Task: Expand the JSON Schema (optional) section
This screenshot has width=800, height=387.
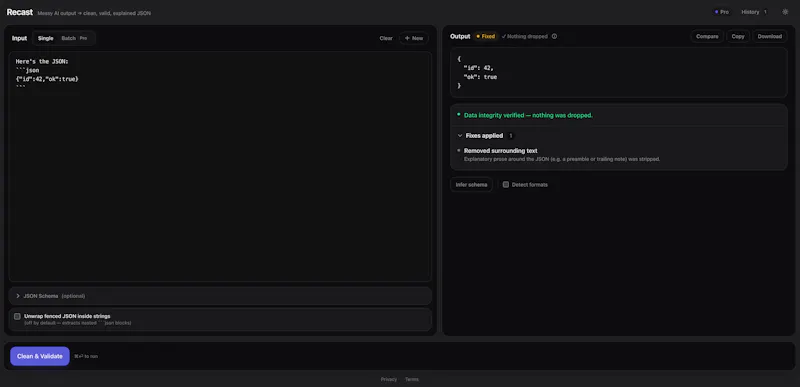Action: point(220,296)
